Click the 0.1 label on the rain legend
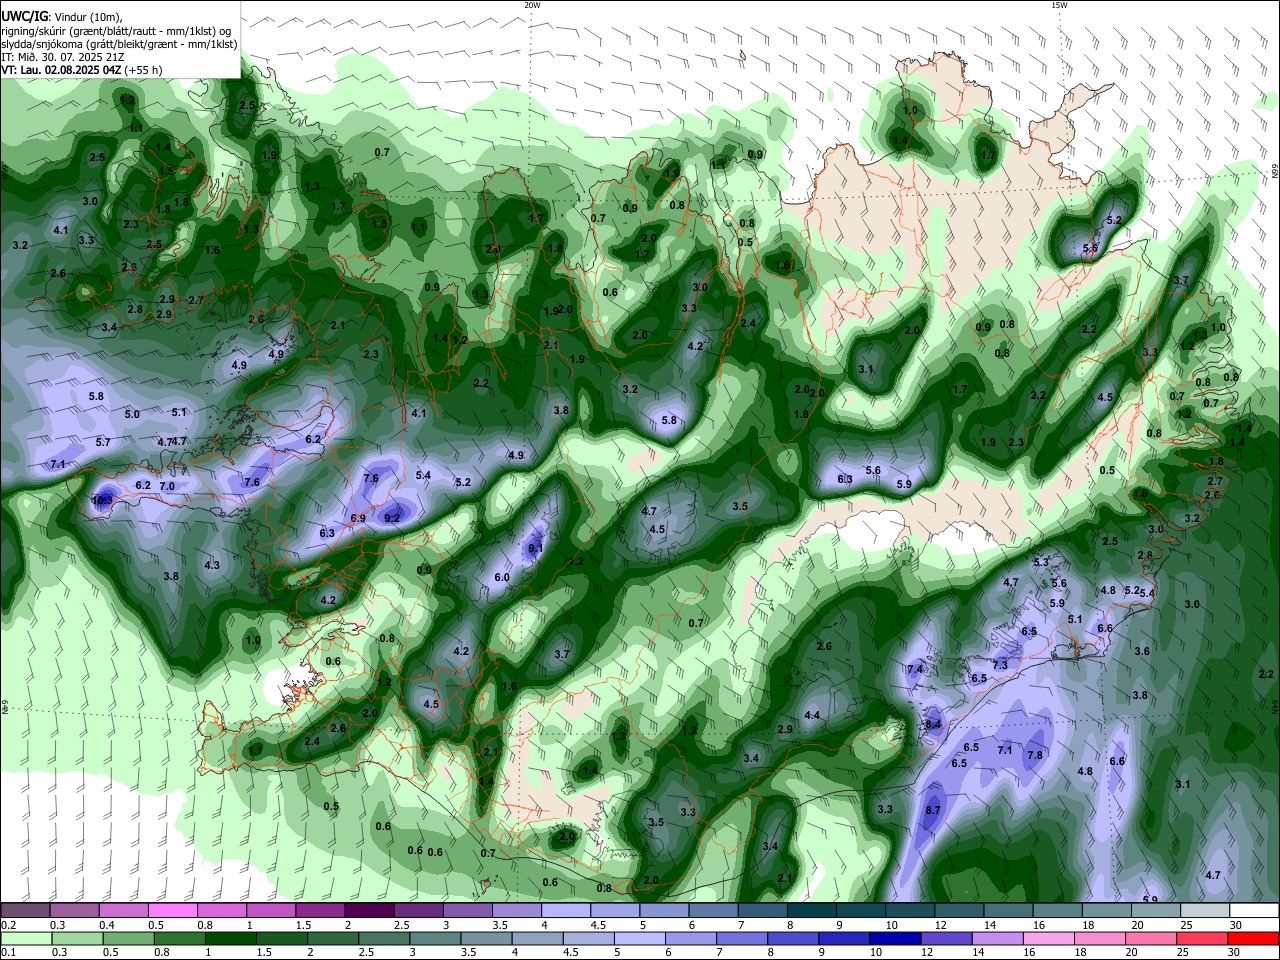The height and width of the screenshot is (960, 1280). 8,952
